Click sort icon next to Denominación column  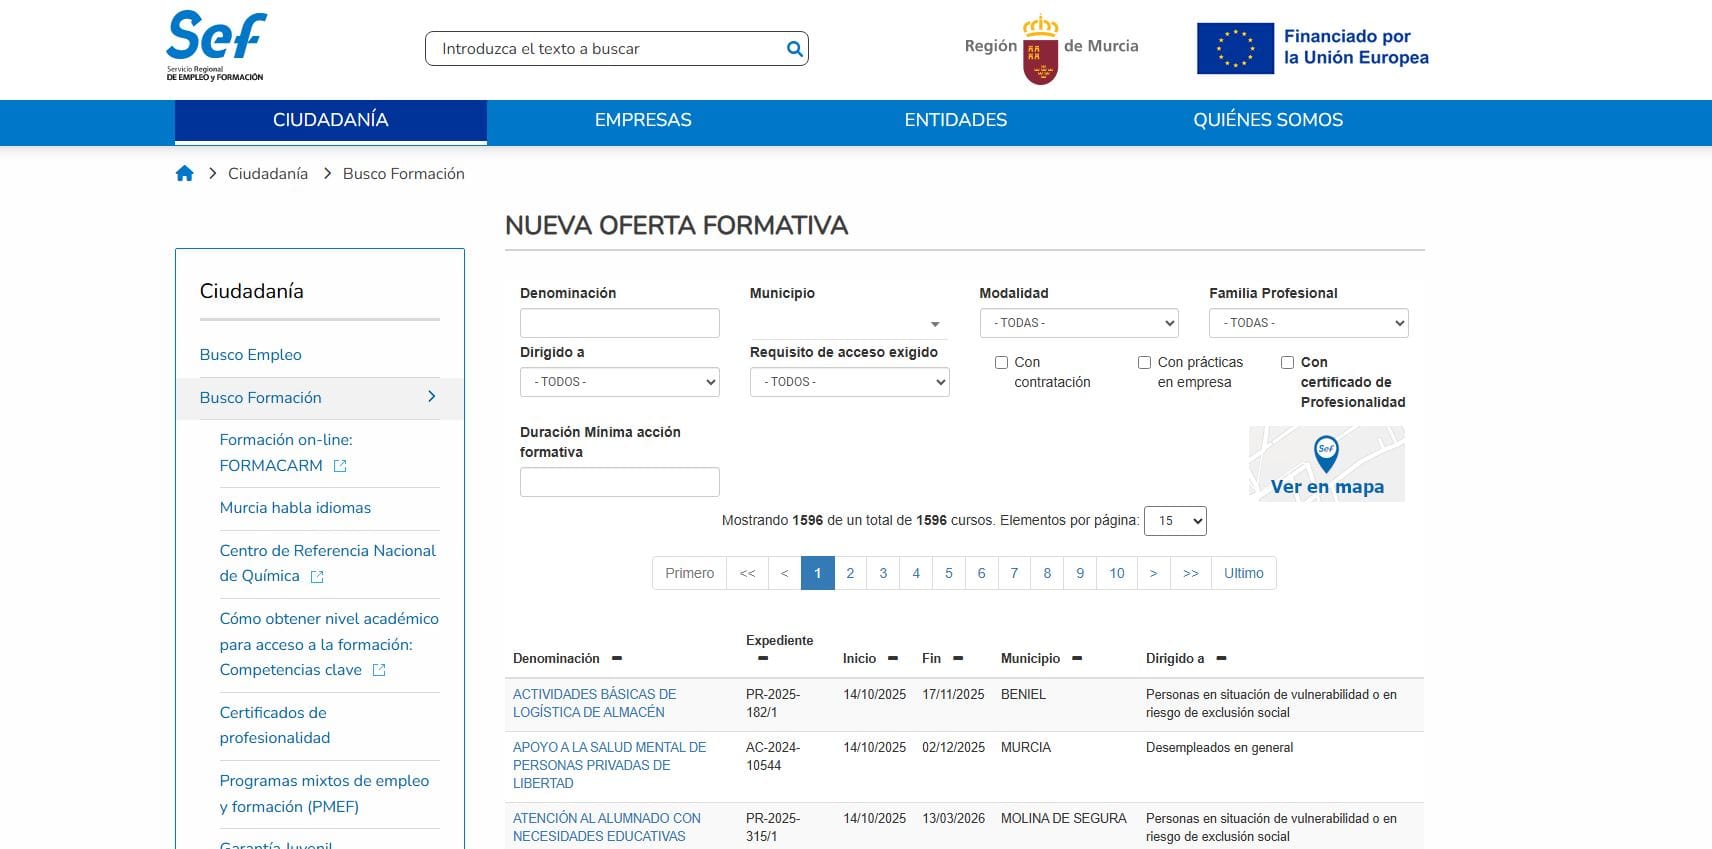coord(617,658)
